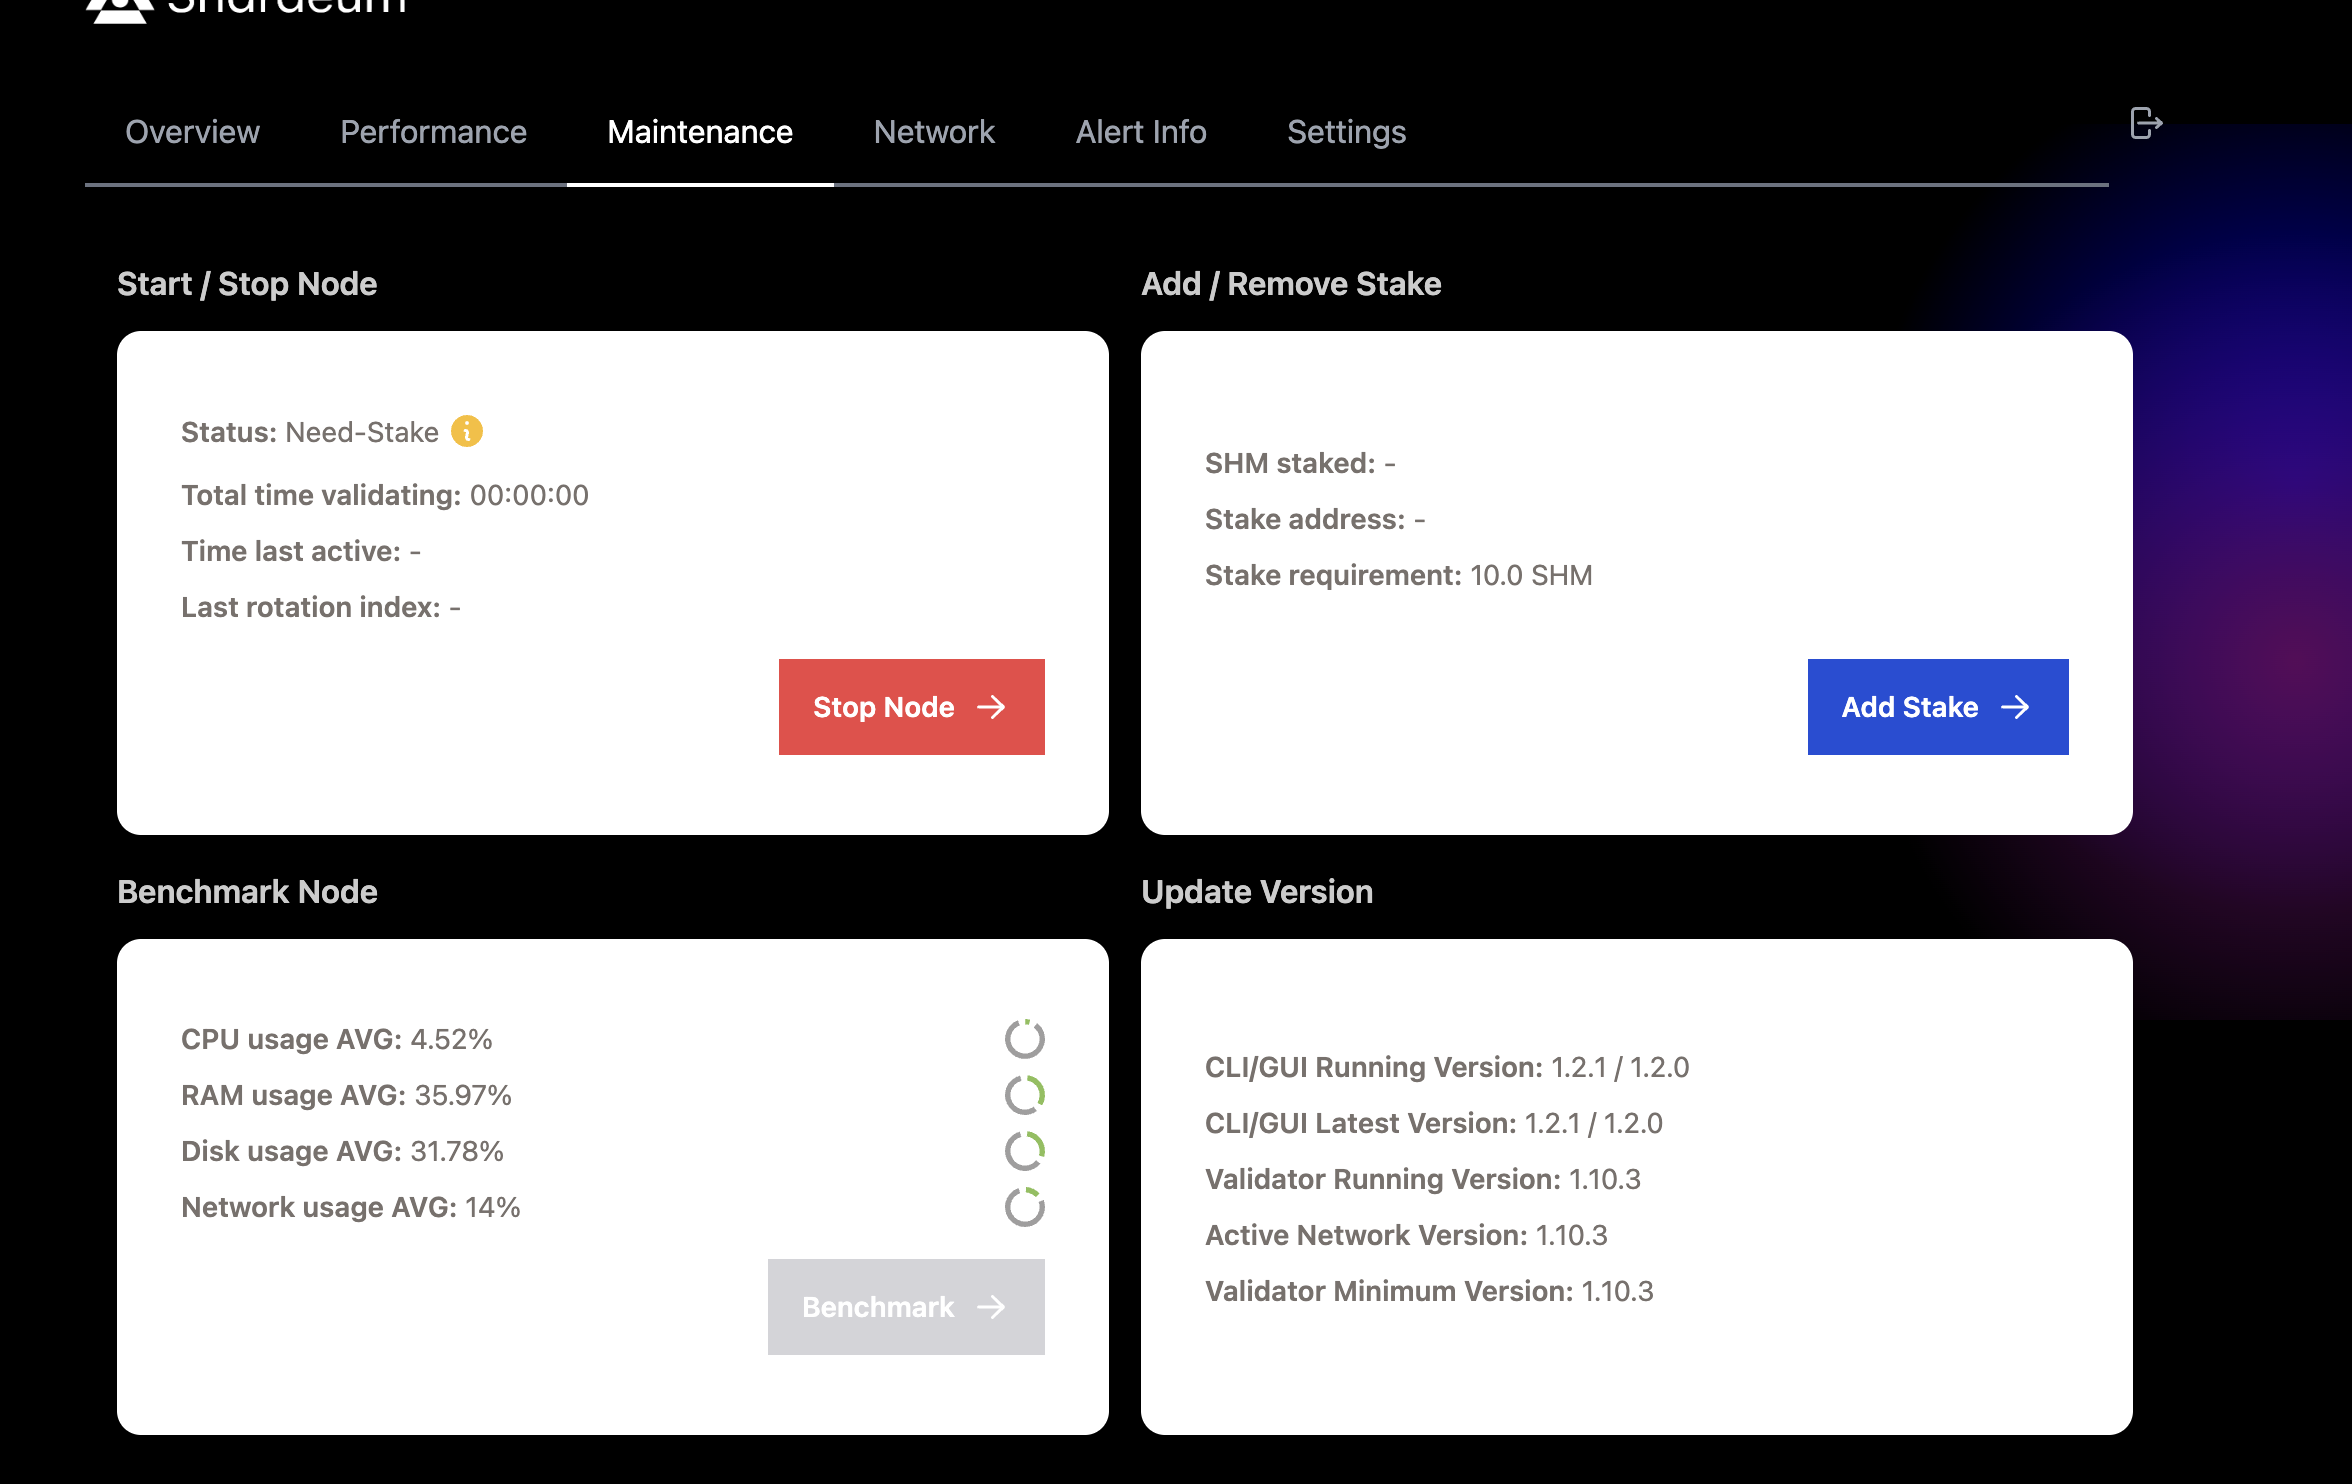Open the Settings tab
The width and height of the screenshot is (2352, 1484).
pos(1346,132)
